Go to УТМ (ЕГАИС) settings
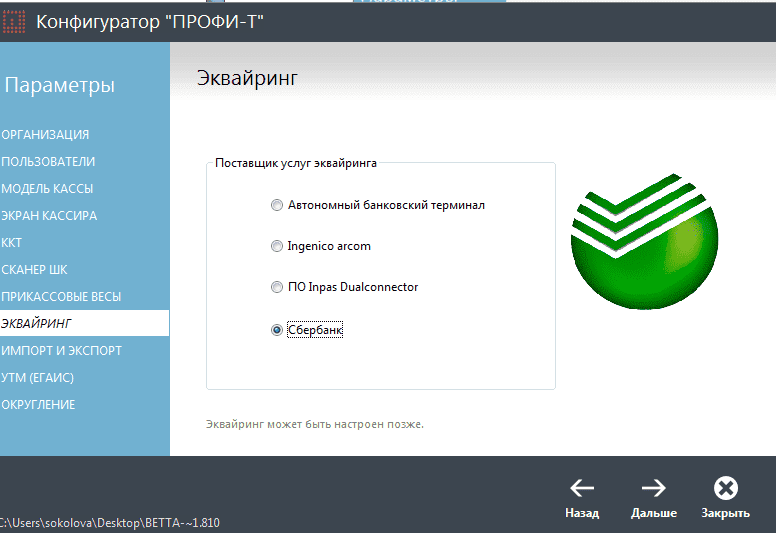This screenshot has width=776, height=533. pos(37,378)
